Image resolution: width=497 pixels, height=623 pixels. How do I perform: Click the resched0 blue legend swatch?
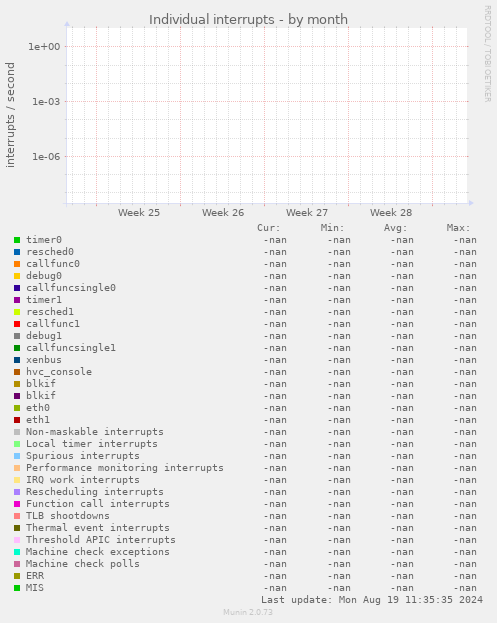point(17,252)
